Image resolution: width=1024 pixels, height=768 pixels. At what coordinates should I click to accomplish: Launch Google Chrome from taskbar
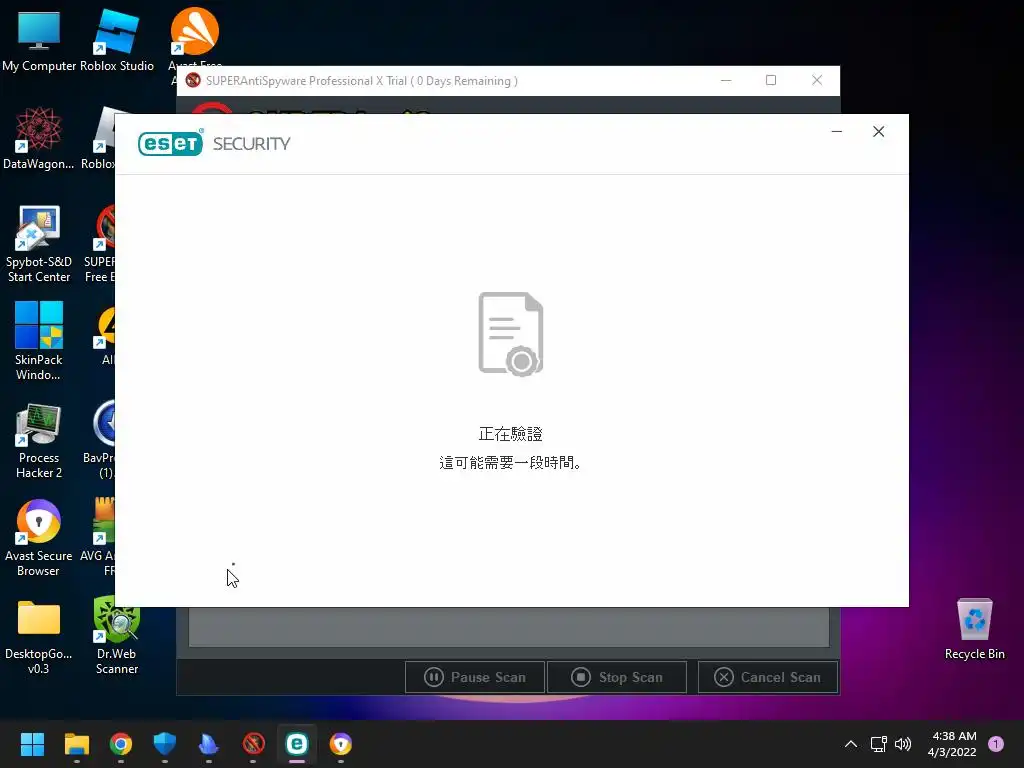121,744
